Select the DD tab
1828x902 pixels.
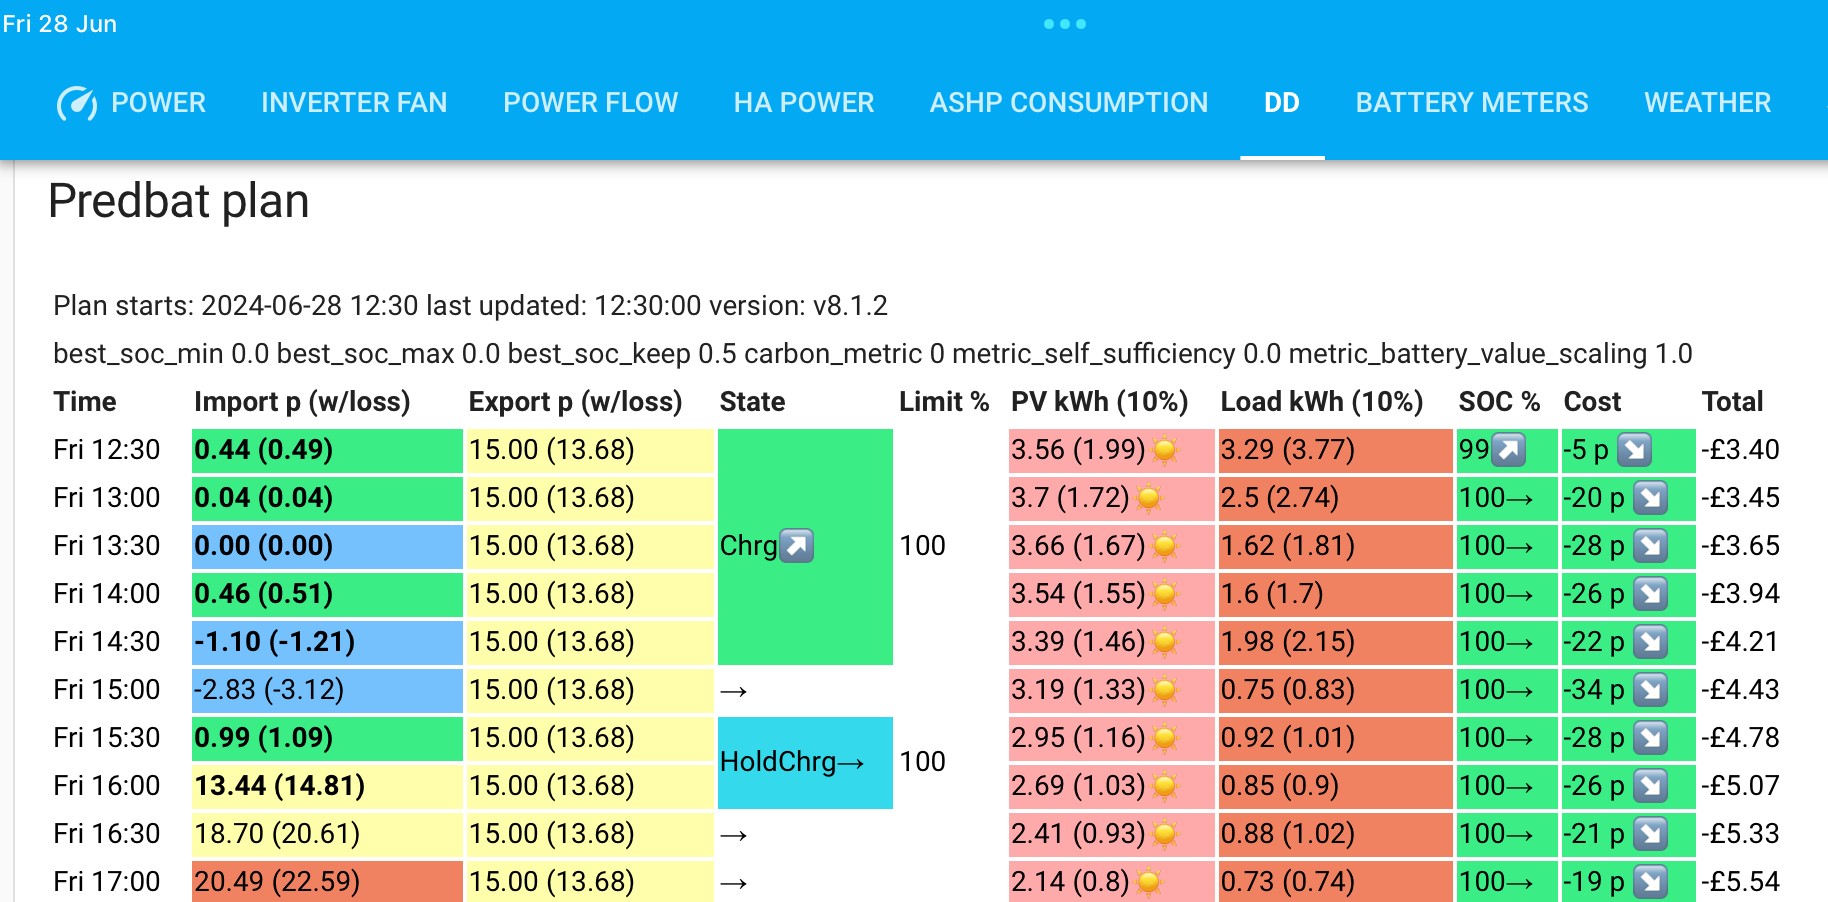[x=1282, y=103]
